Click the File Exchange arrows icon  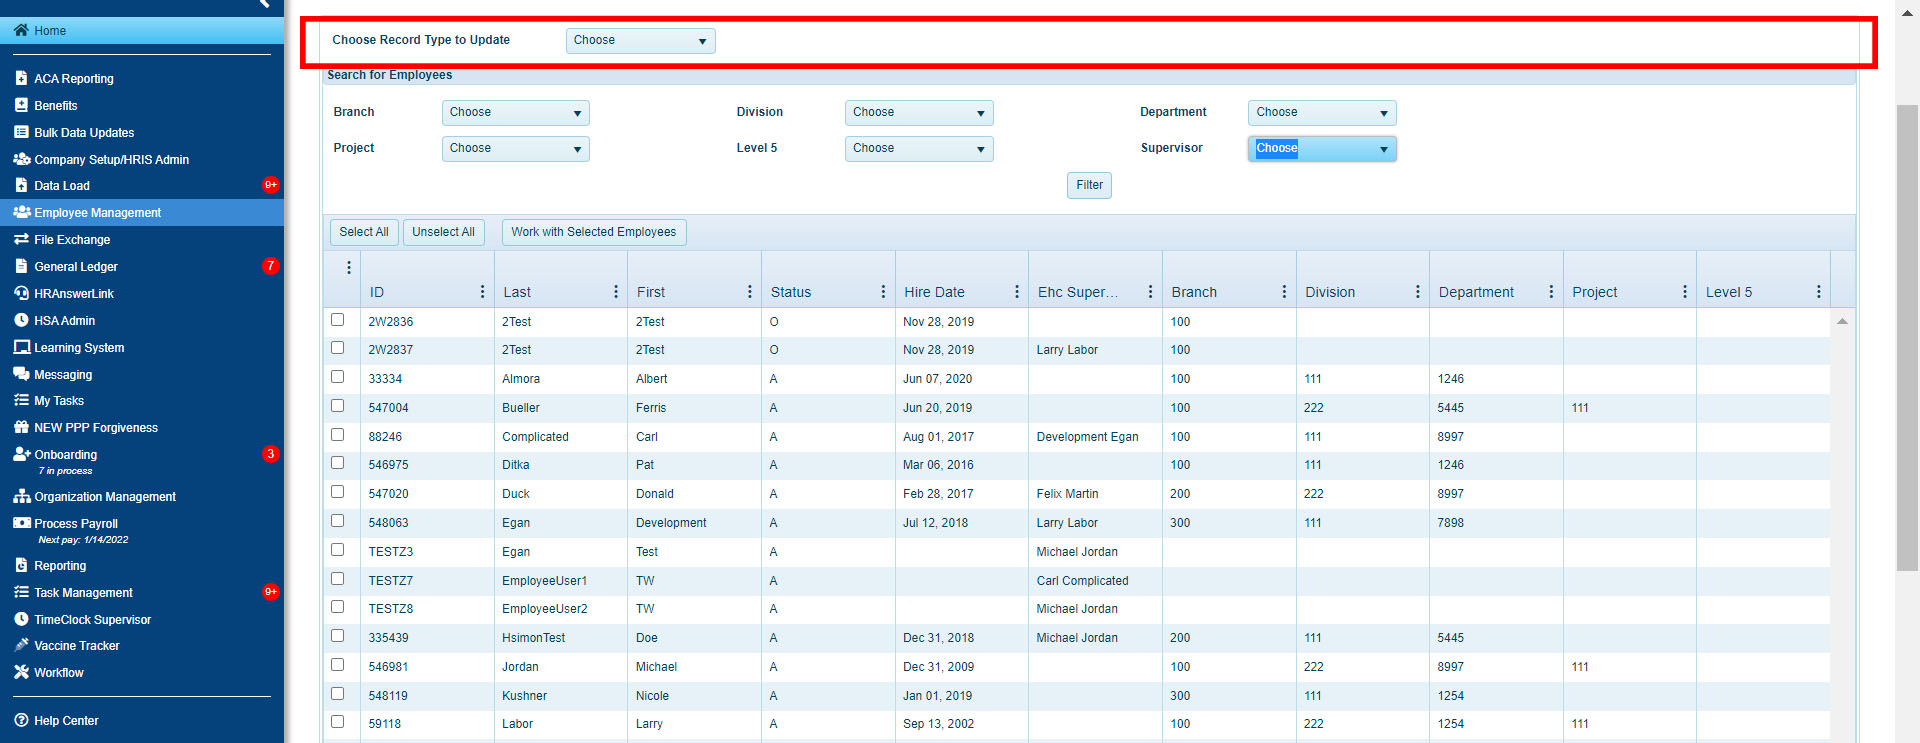(21, 239)
